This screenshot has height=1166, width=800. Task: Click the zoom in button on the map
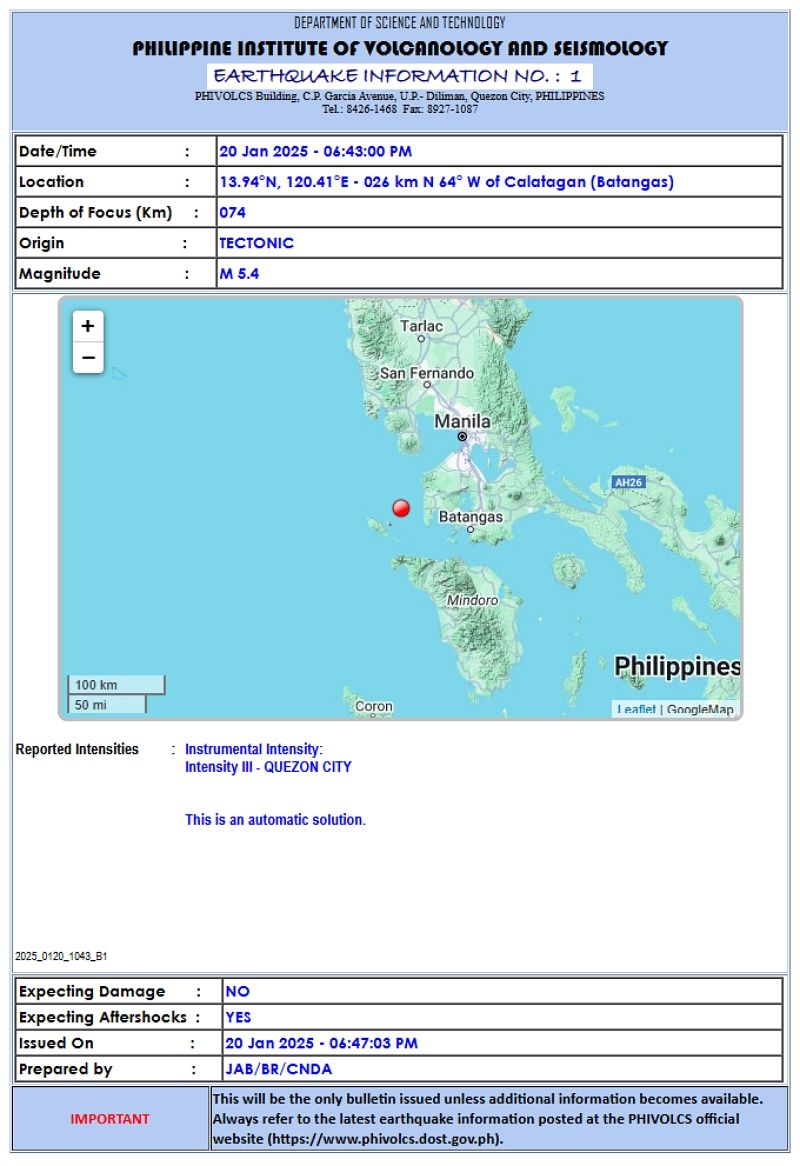(x=88, y=327)
